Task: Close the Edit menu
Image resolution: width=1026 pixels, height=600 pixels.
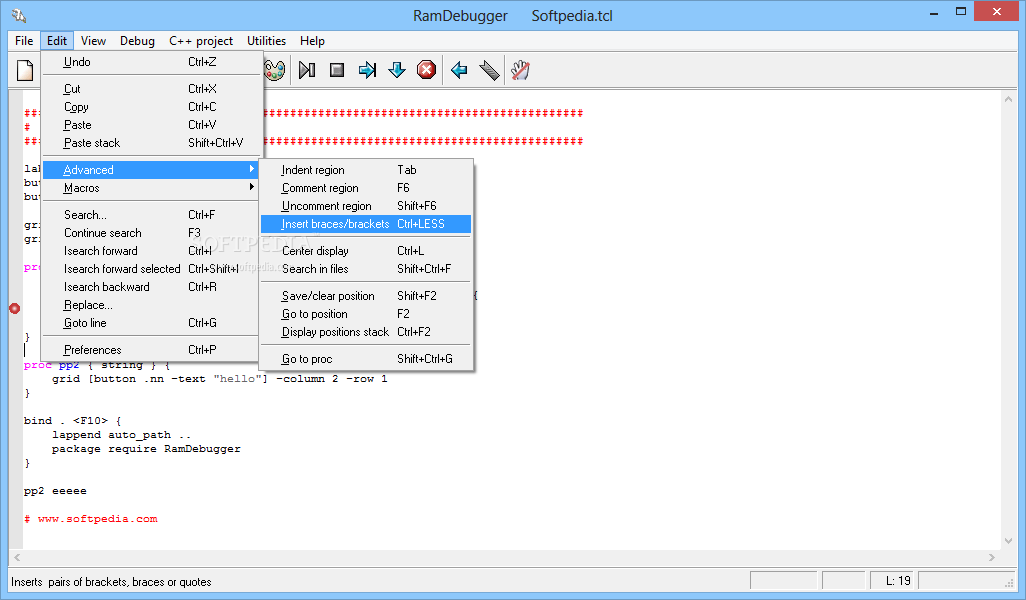Action: pyautogui.click(x=57, y=41)
